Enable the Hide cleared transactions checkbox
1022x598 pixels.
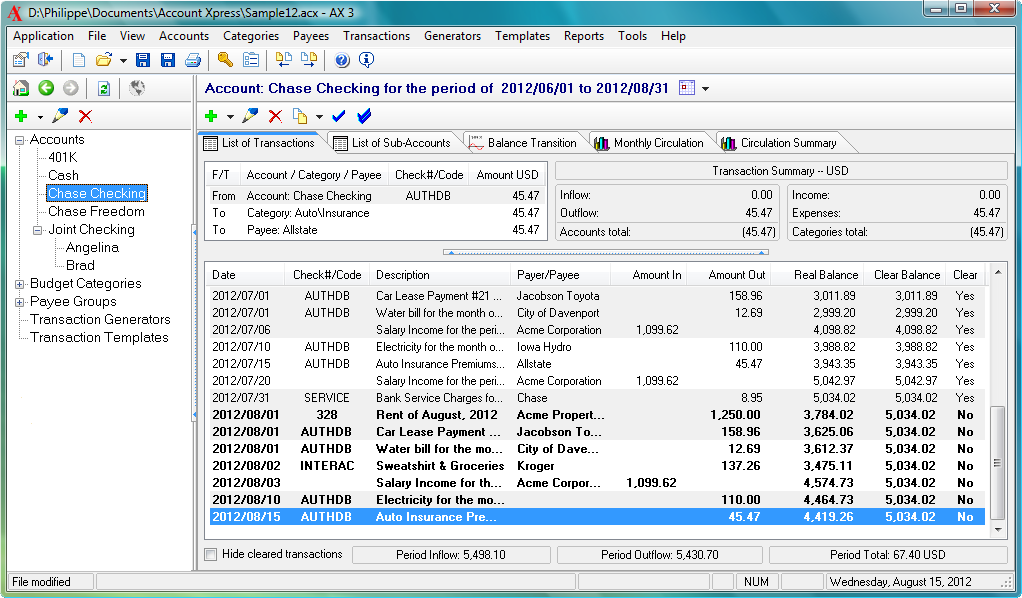[211, 554]
